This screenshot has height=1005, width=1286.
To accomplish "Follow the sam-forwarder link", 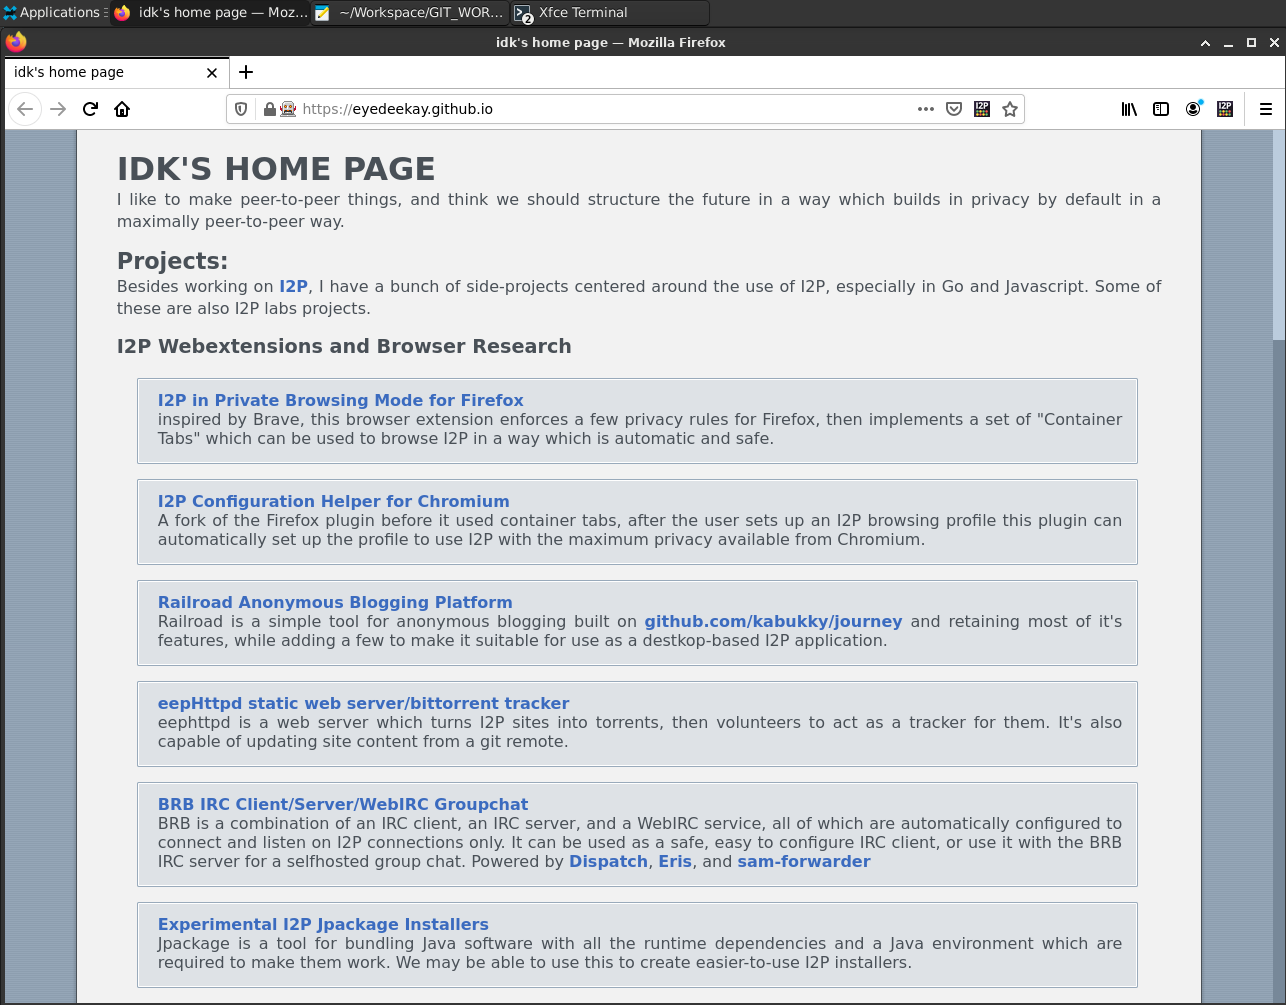I will [x=804, y=861].
